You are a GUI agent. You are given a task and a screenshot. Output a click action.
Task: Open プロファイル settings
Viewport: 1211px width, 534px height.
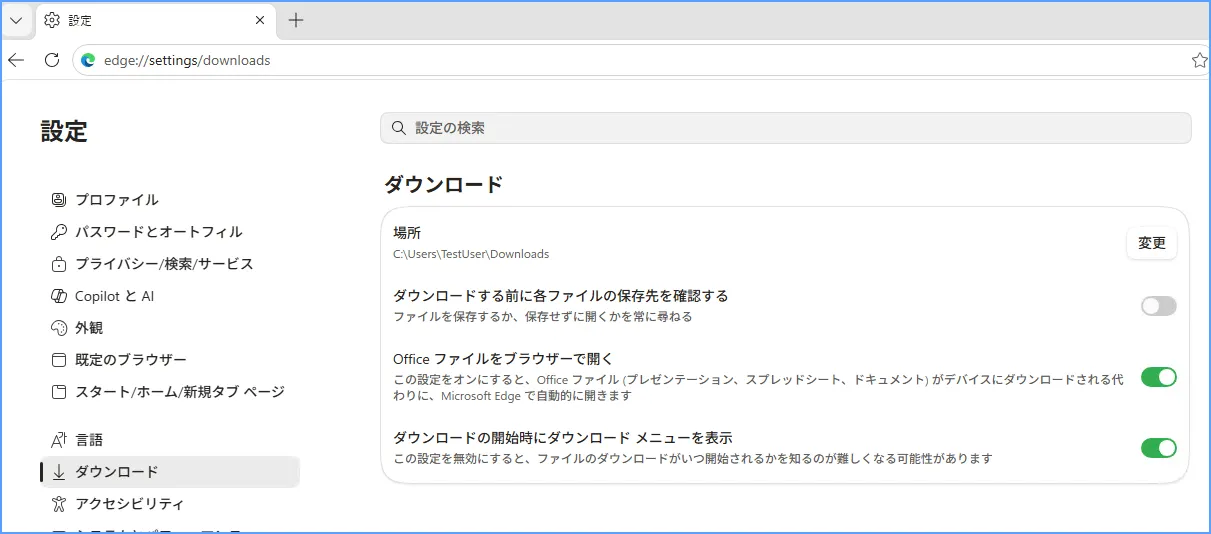pyautogui.click(x=170, y=200)
